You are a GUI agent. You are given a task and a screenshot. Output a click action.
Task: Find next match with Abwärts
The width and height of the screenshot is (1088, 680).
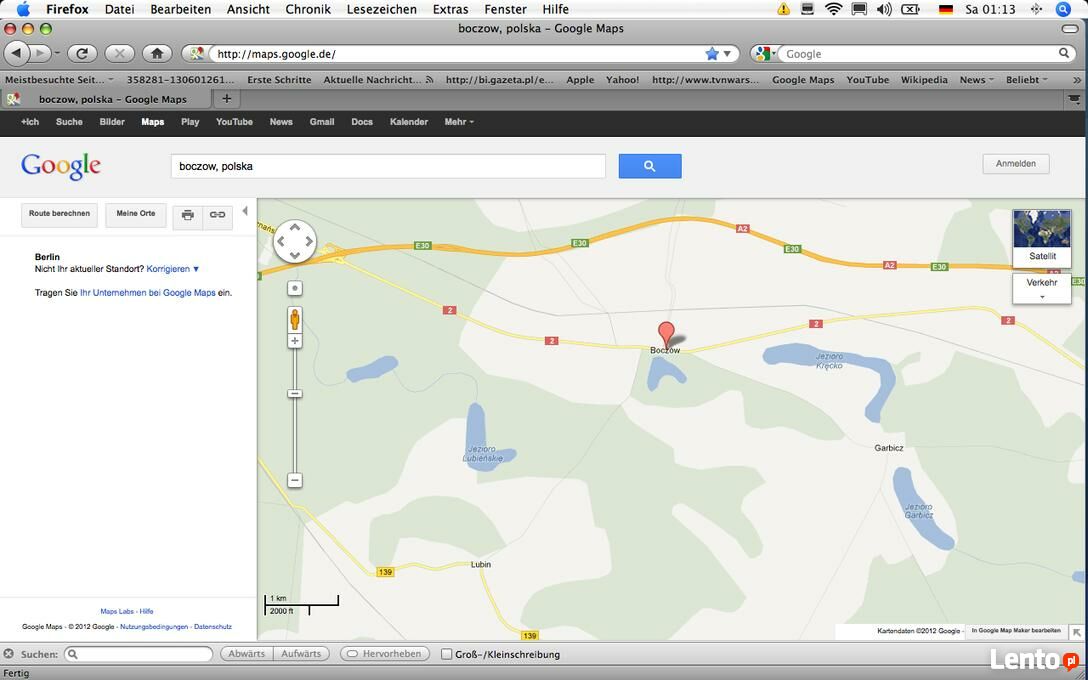[246, 654]
